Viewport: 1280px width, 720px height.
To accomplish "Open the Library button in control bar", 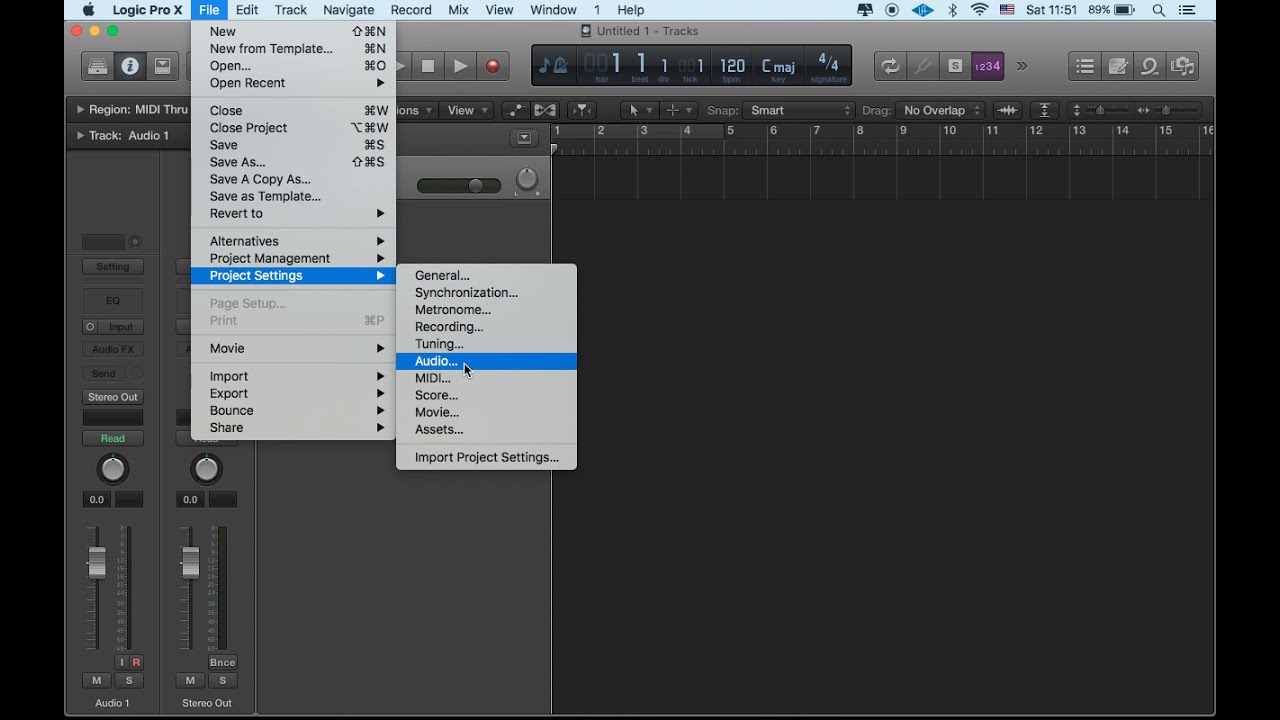I will (98, 67).
